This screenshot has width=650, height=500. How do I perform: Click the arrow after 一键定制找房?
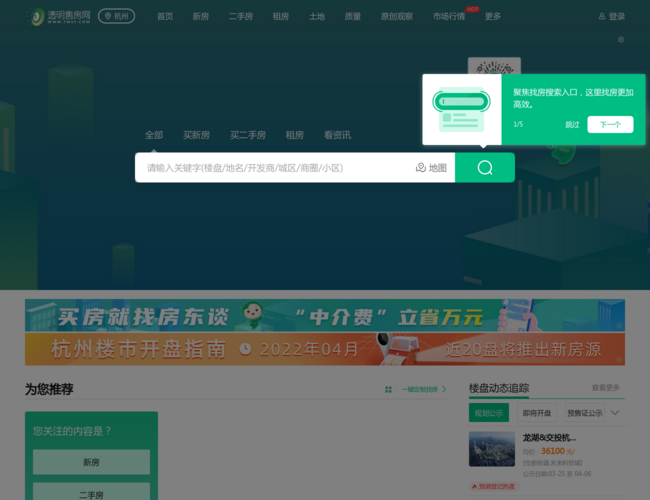[x=444, y=389]
